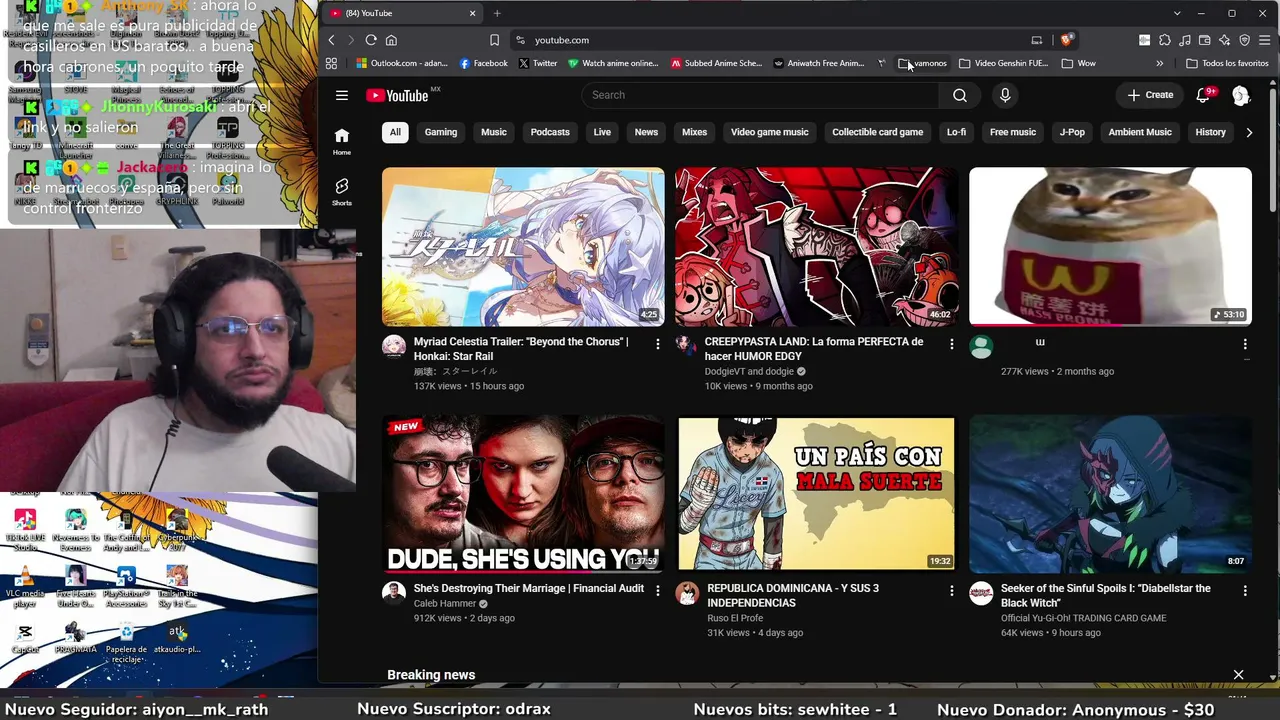Viewport: 1280px width, 720px height.
Task: Click the browser home icon
Action: 391,40
